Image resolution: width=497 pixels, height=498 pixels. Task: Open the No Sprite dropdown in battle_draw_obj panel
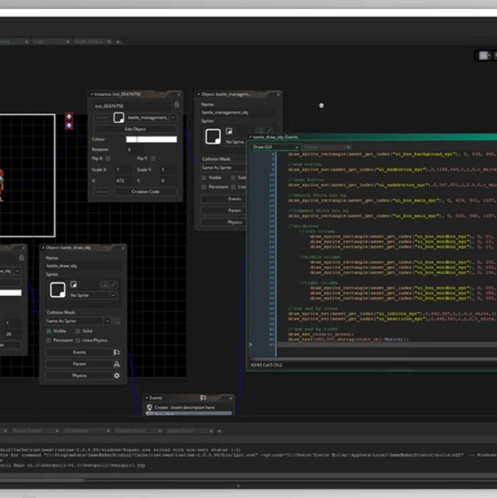(x=113, y=295)
